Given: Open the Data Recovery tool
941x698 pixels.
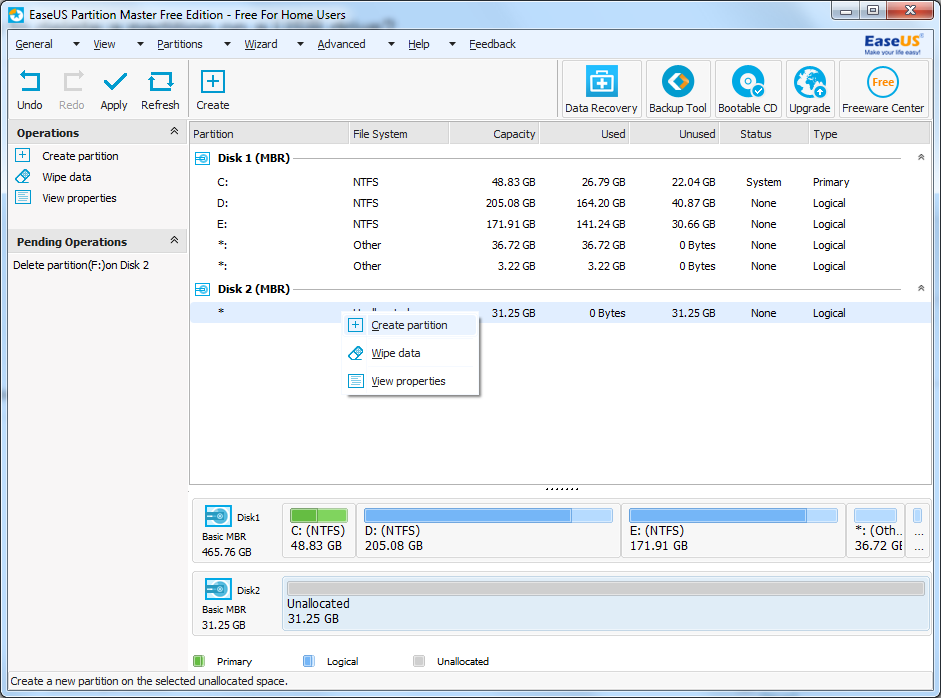Looking at the screenshot, I should 601,89.
